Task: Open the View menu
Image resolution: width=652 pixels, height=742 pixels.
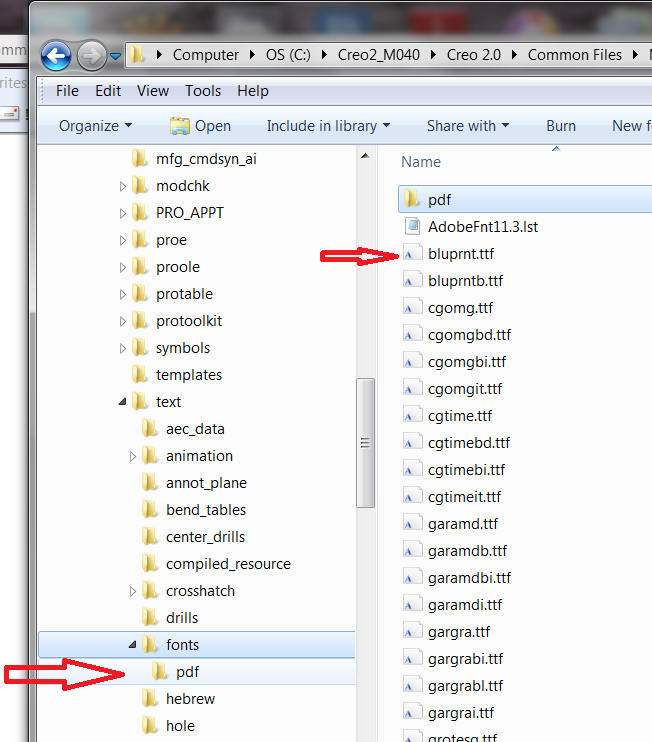Action: point(153,91)
